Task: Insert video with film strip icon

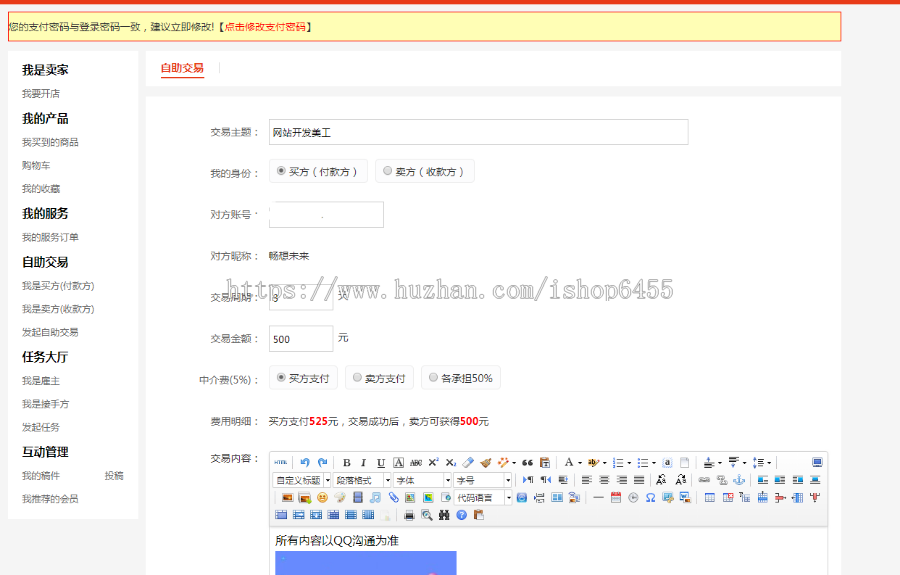Action: click(x=358, y=498)
